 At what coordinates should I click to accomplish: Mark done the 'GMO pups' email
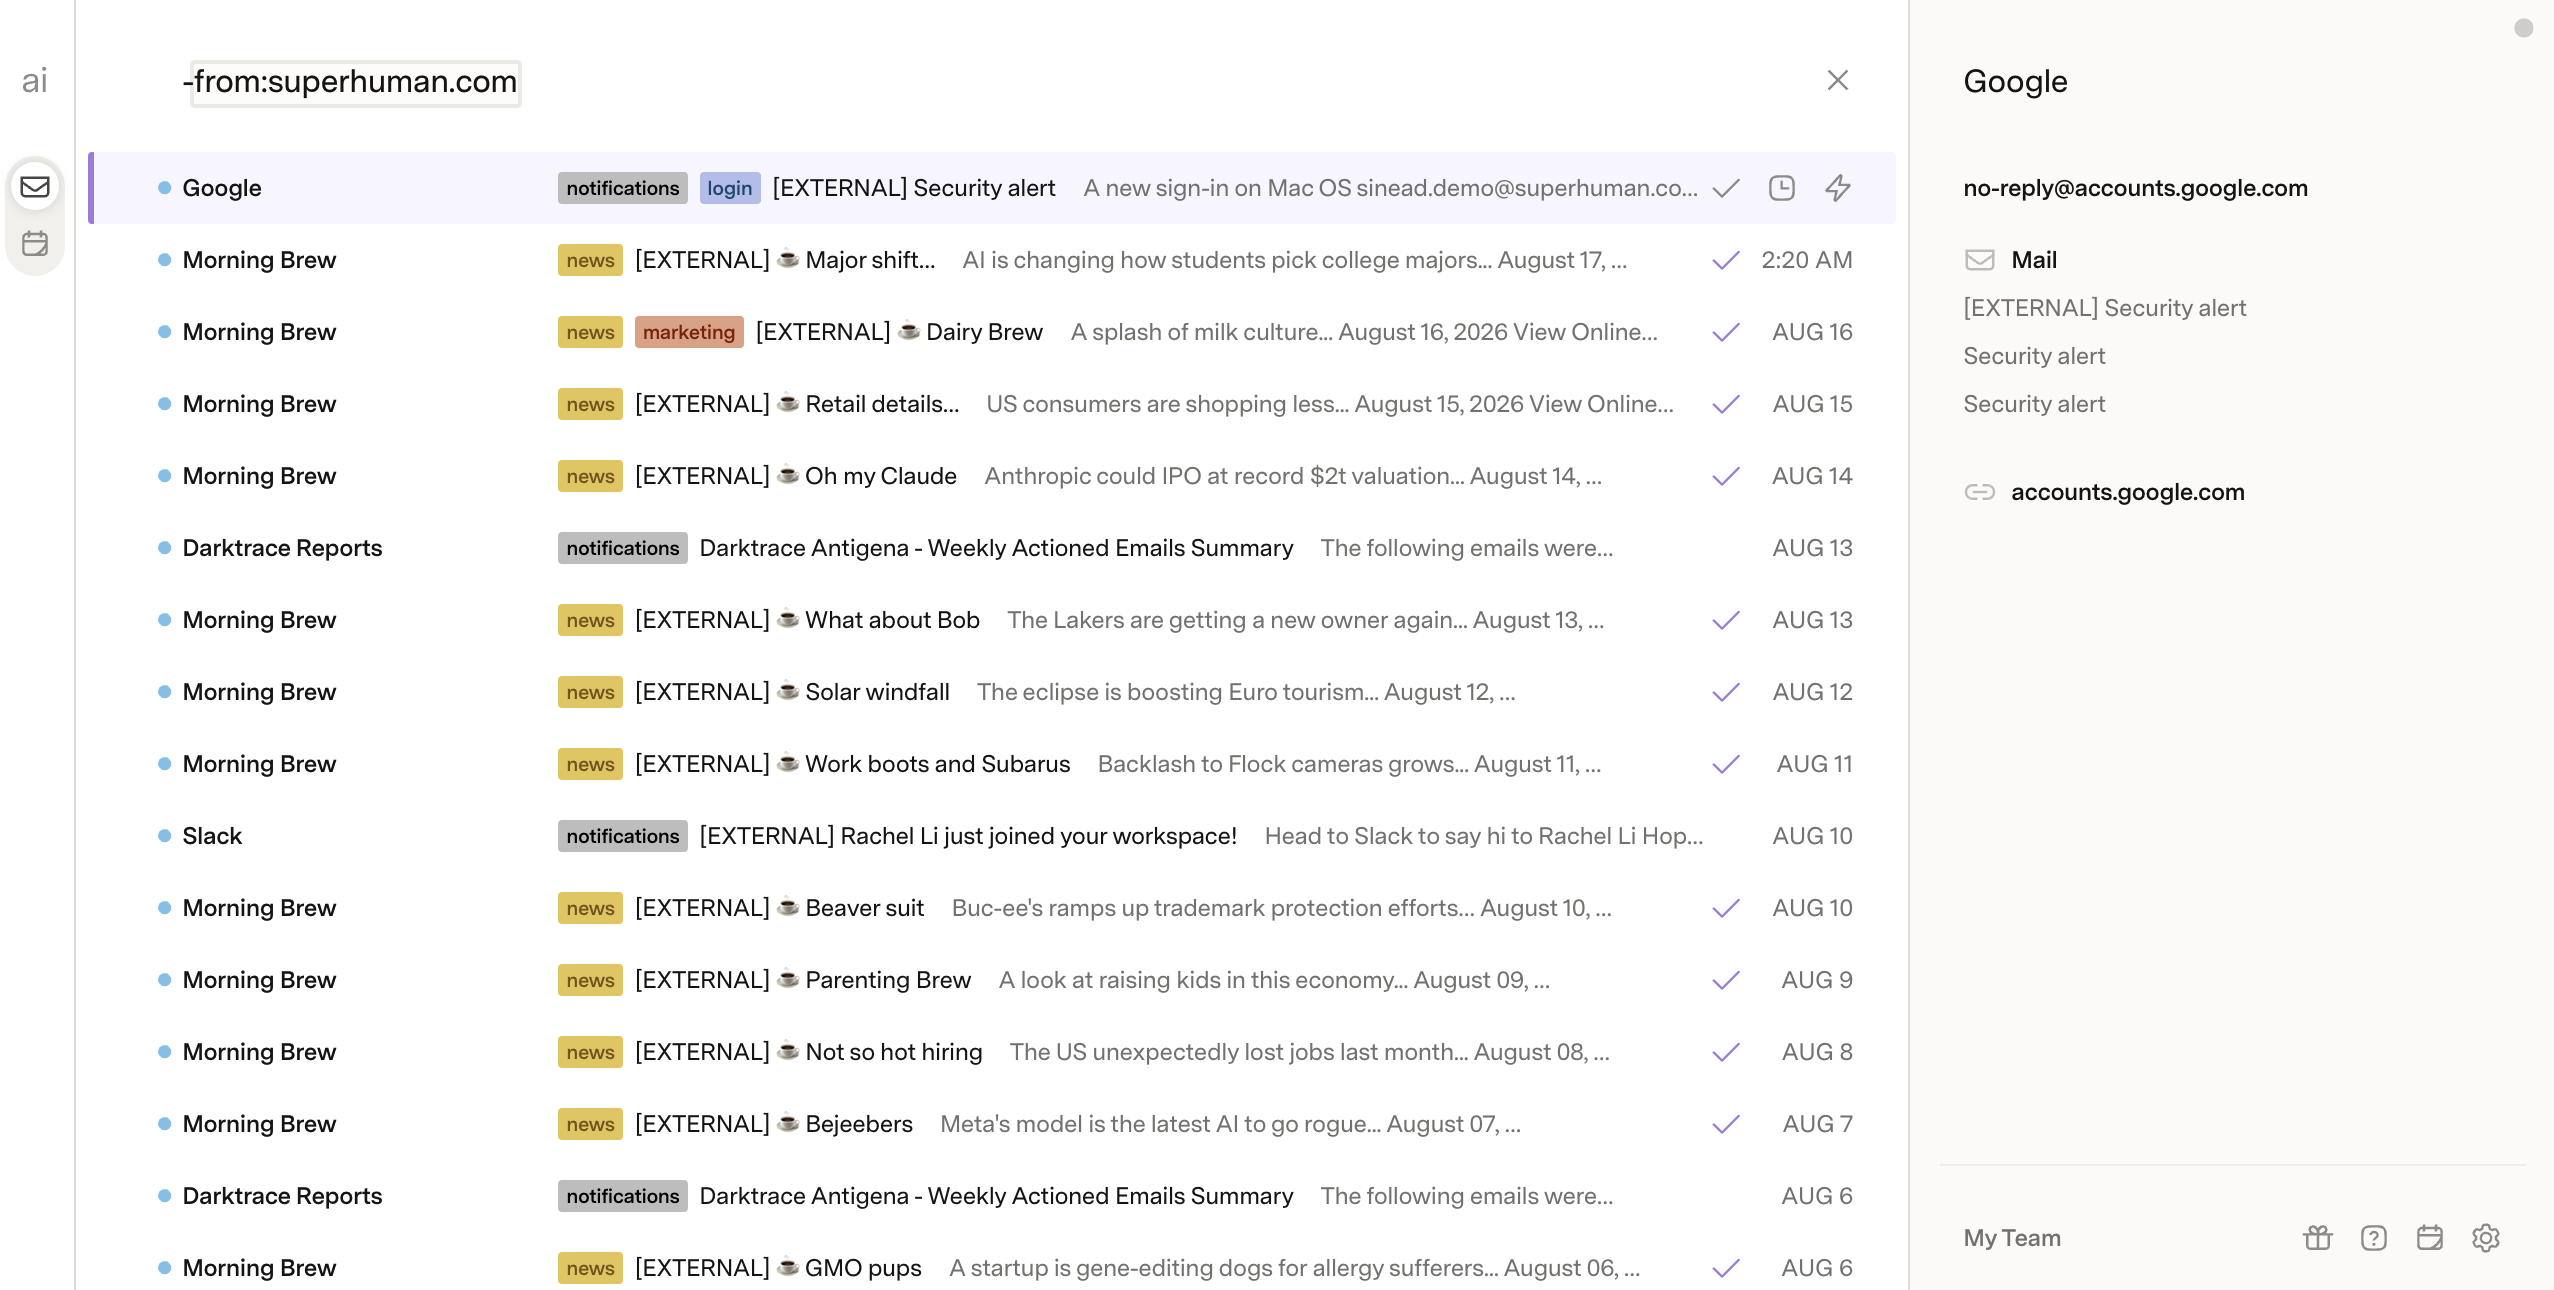coord(1726,1268)
